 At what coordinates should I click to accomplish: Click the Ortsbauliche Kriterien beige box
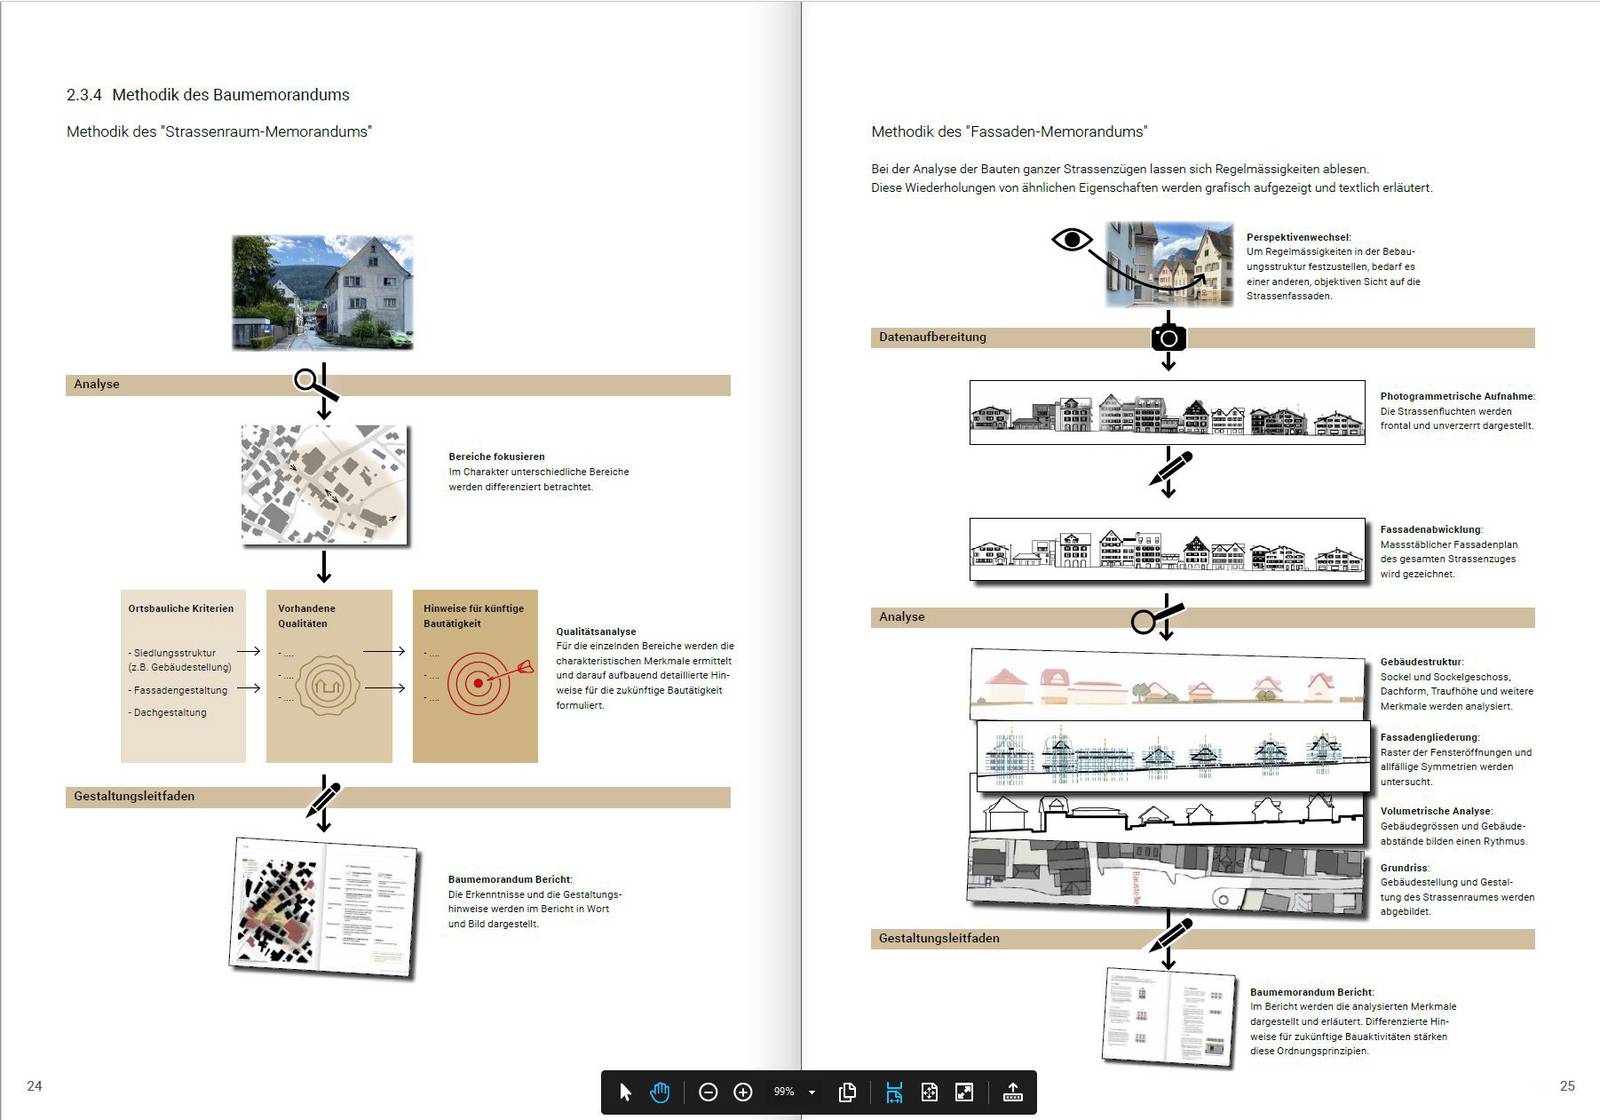point(183,676)
